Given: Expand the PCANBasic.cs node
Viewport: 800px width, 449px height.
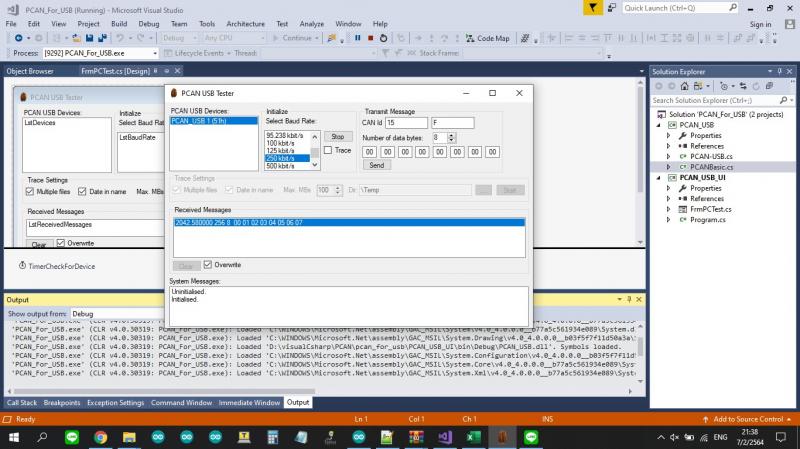Looking at the screenshot, I should coord(668,167).
